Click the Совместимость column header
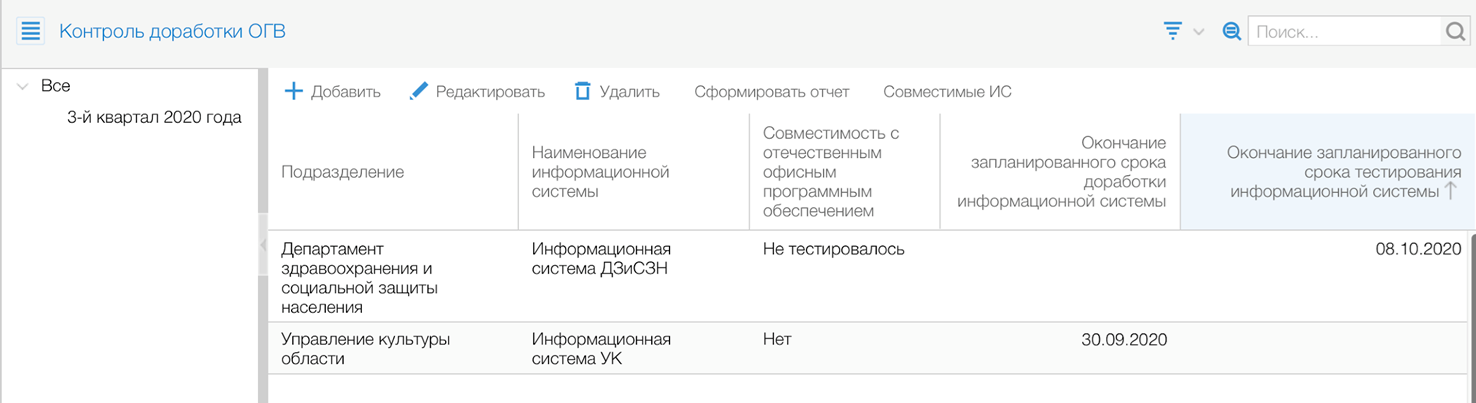 pos(831,172)
